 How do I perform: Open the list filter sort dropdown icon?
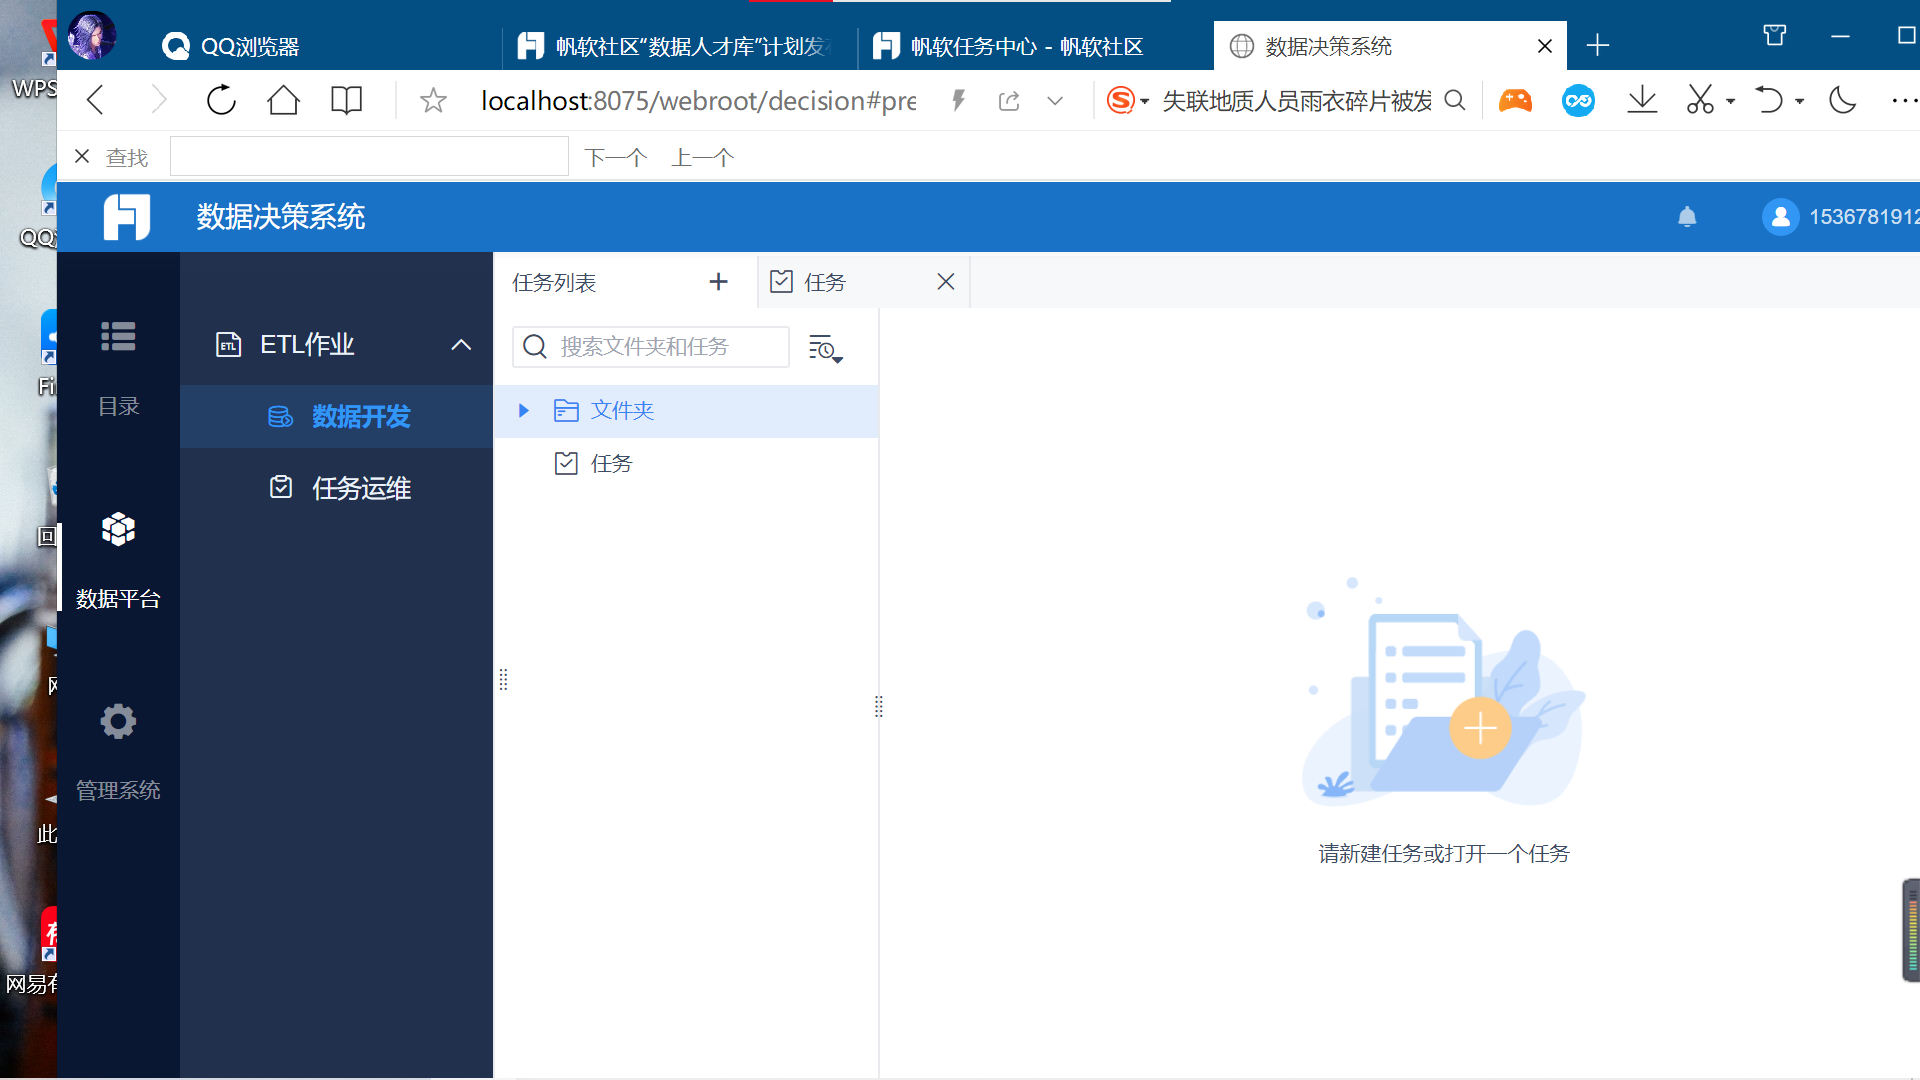point(825,348)
